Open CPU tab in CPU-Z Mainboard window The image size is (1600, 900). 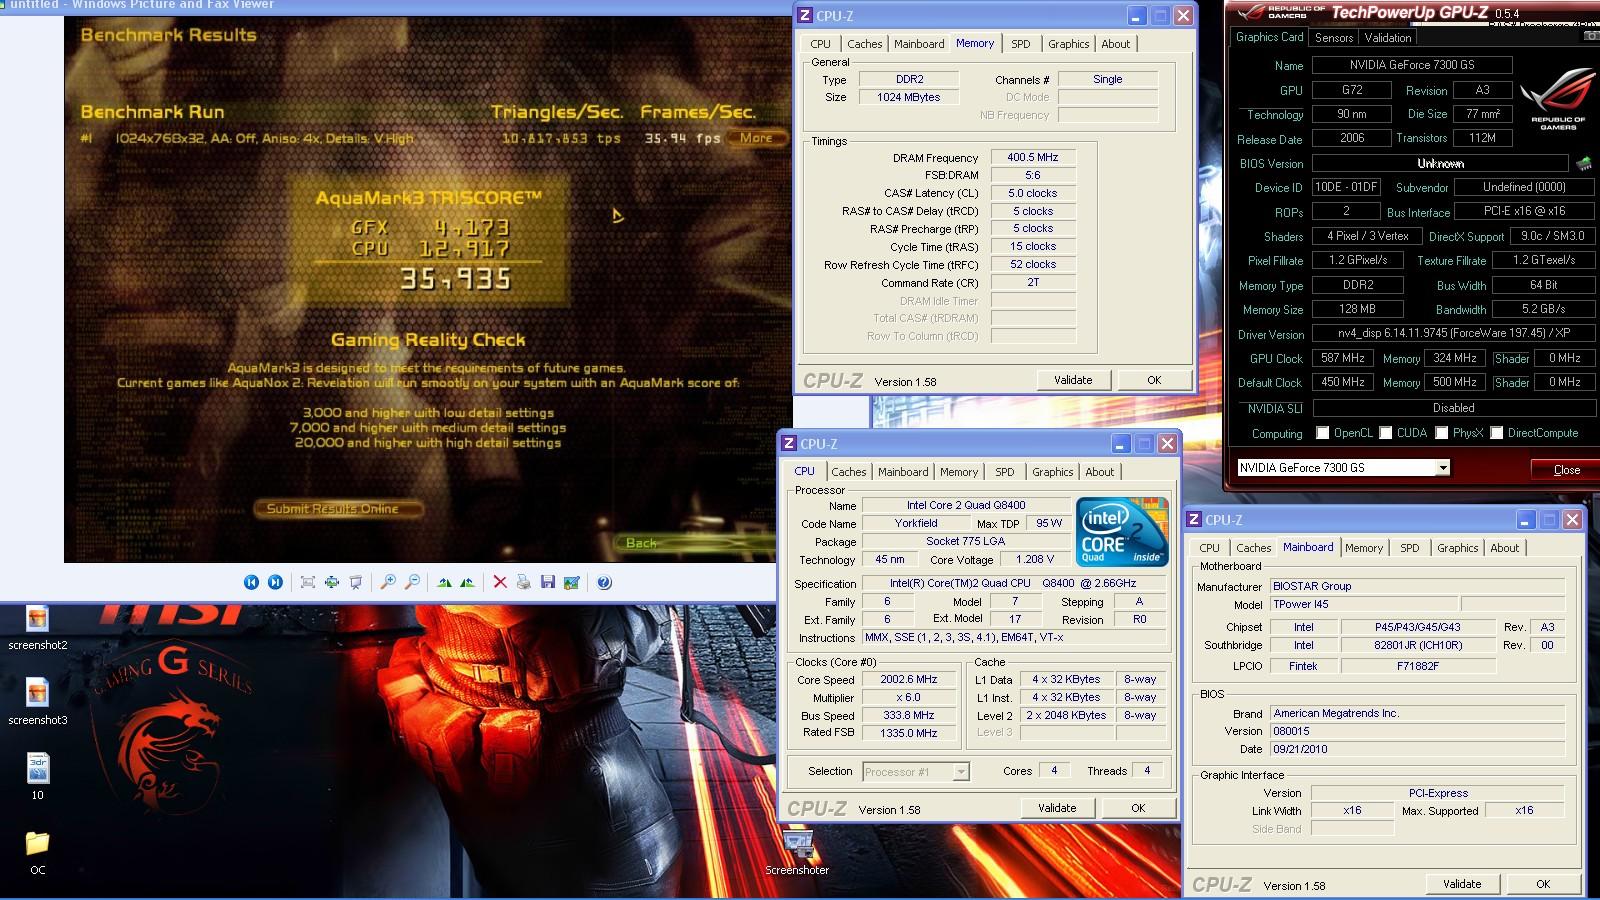1209,548
